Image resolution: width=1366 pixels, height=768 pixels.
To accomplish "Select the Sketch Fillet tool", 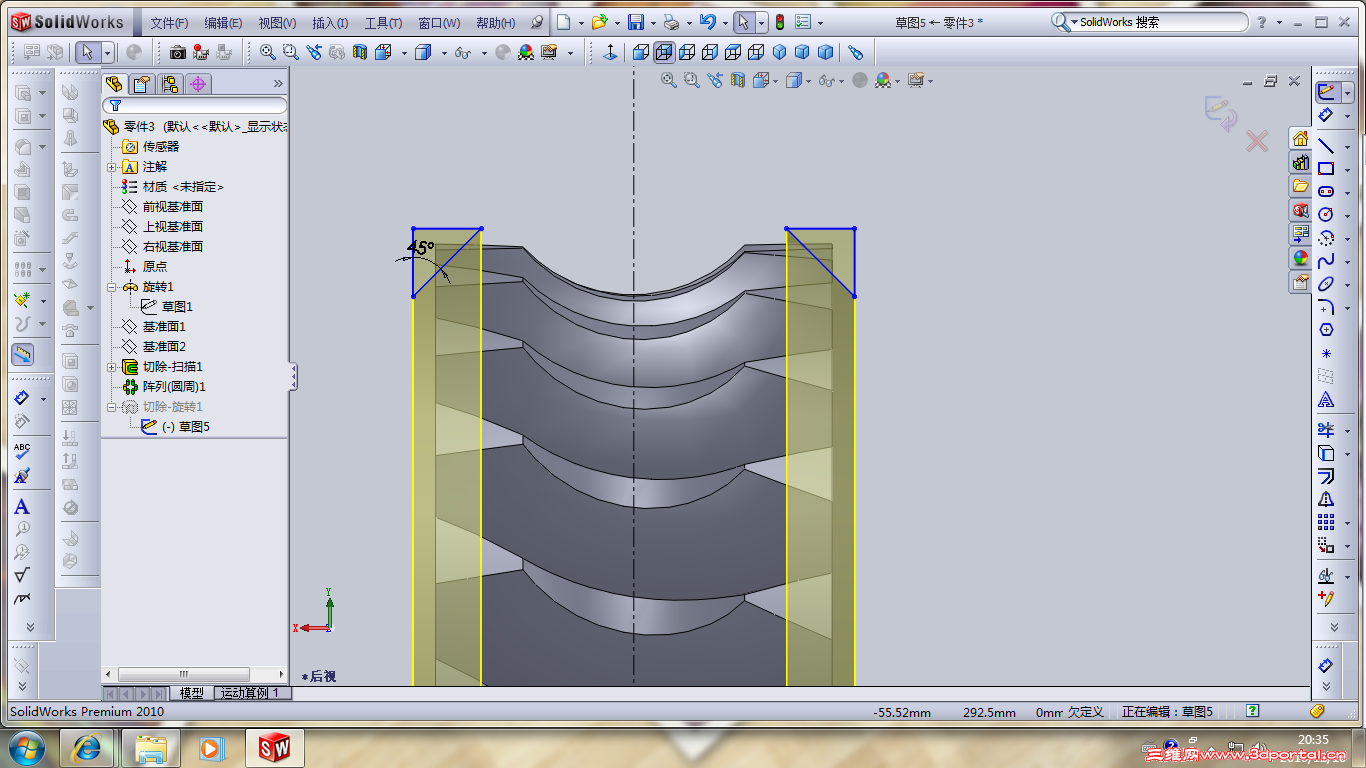I will (x=1326, y=306).
